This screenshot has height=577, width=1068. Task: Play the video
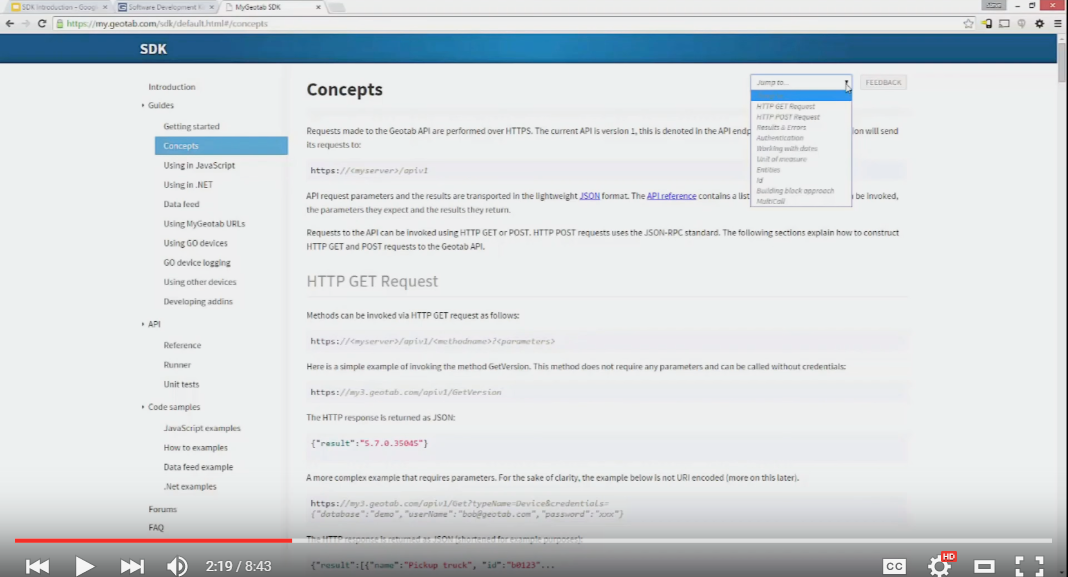[85, 566]
